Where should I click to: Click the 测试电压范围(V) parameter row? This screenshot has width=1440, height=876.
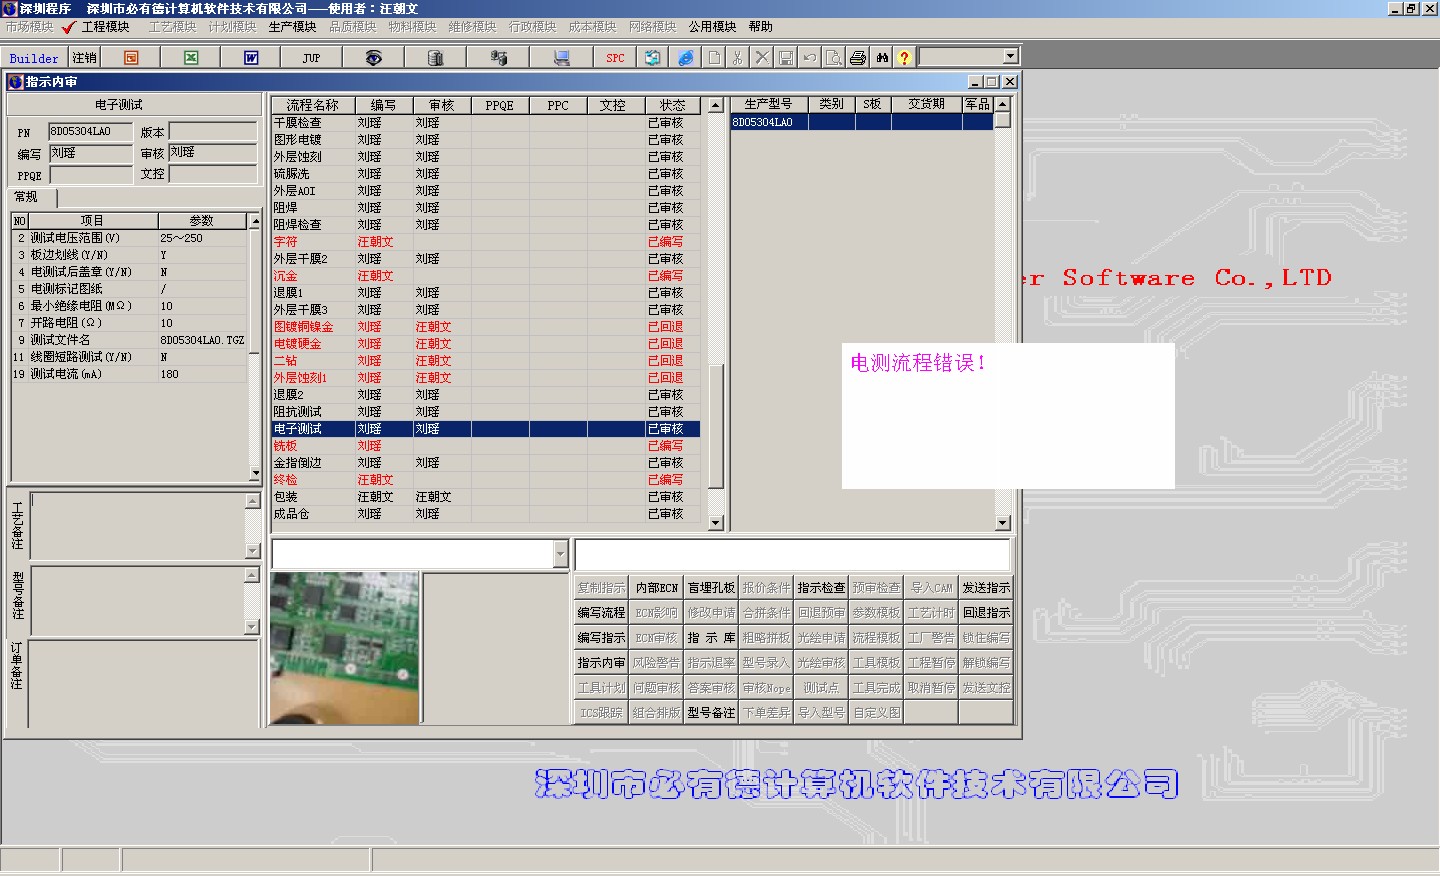(130, 238)
